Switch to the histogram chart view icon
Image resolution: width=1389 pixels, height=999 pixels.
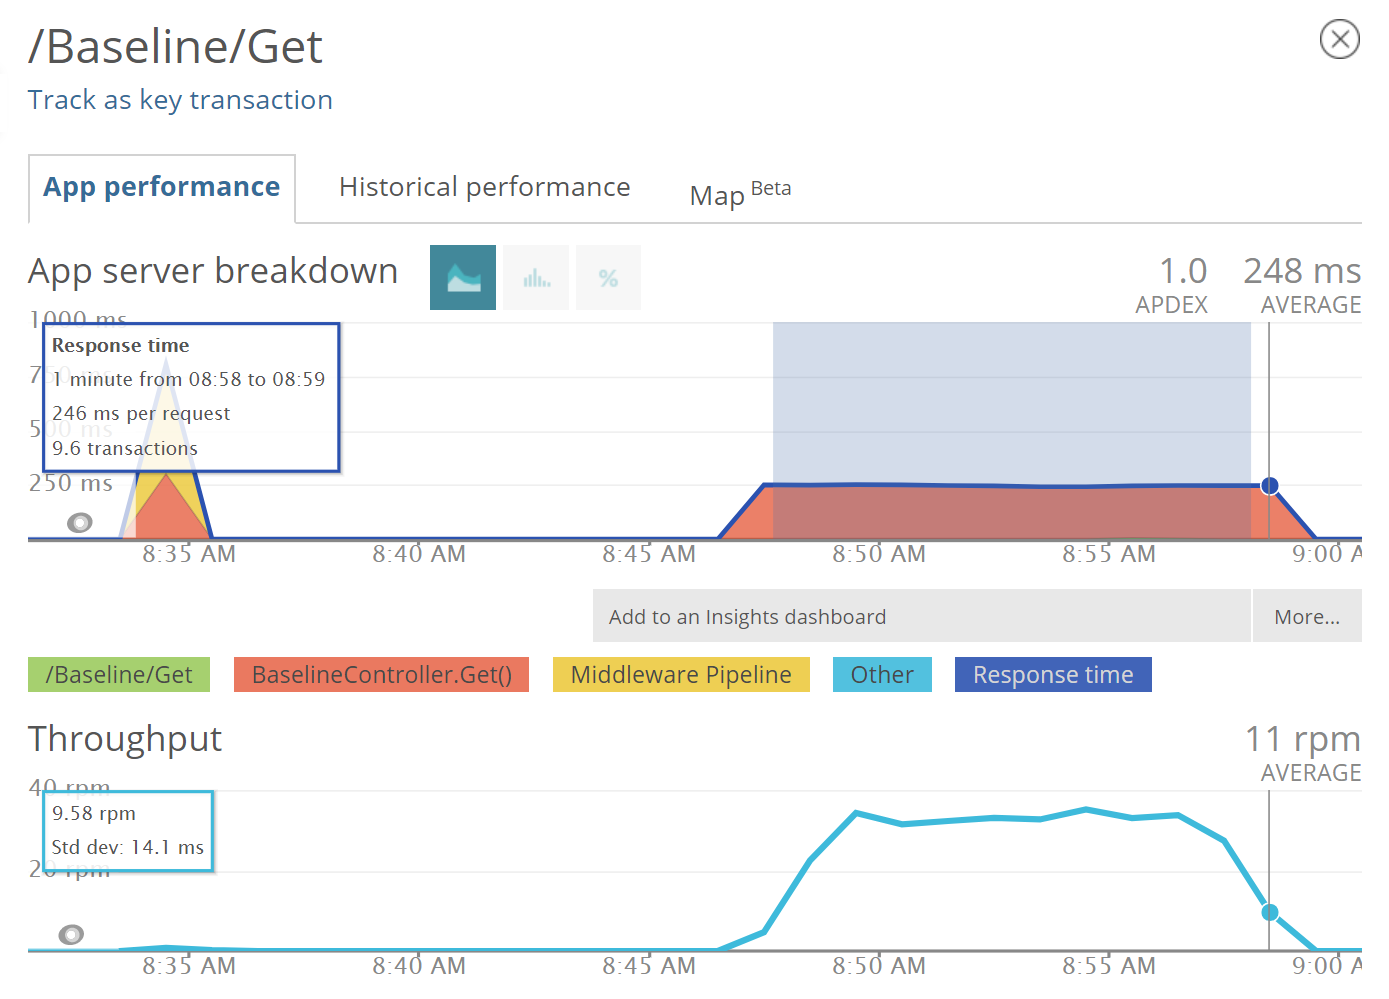point(536,277)
